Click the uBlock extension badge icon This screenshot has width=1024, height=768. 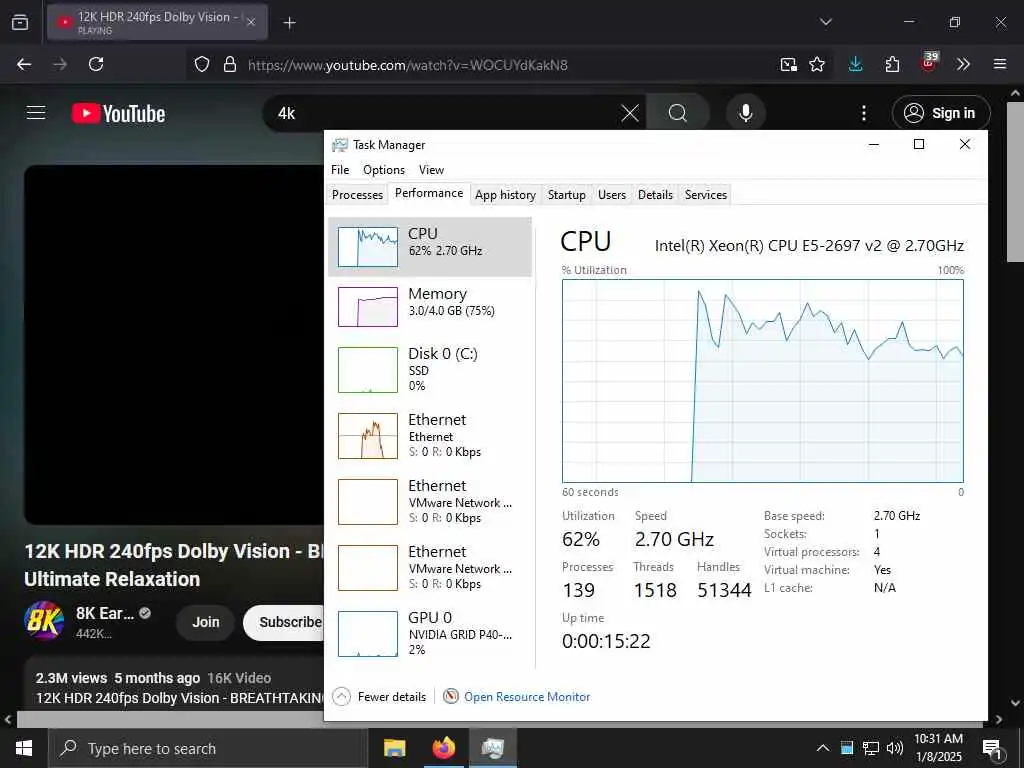click(929, 62)
